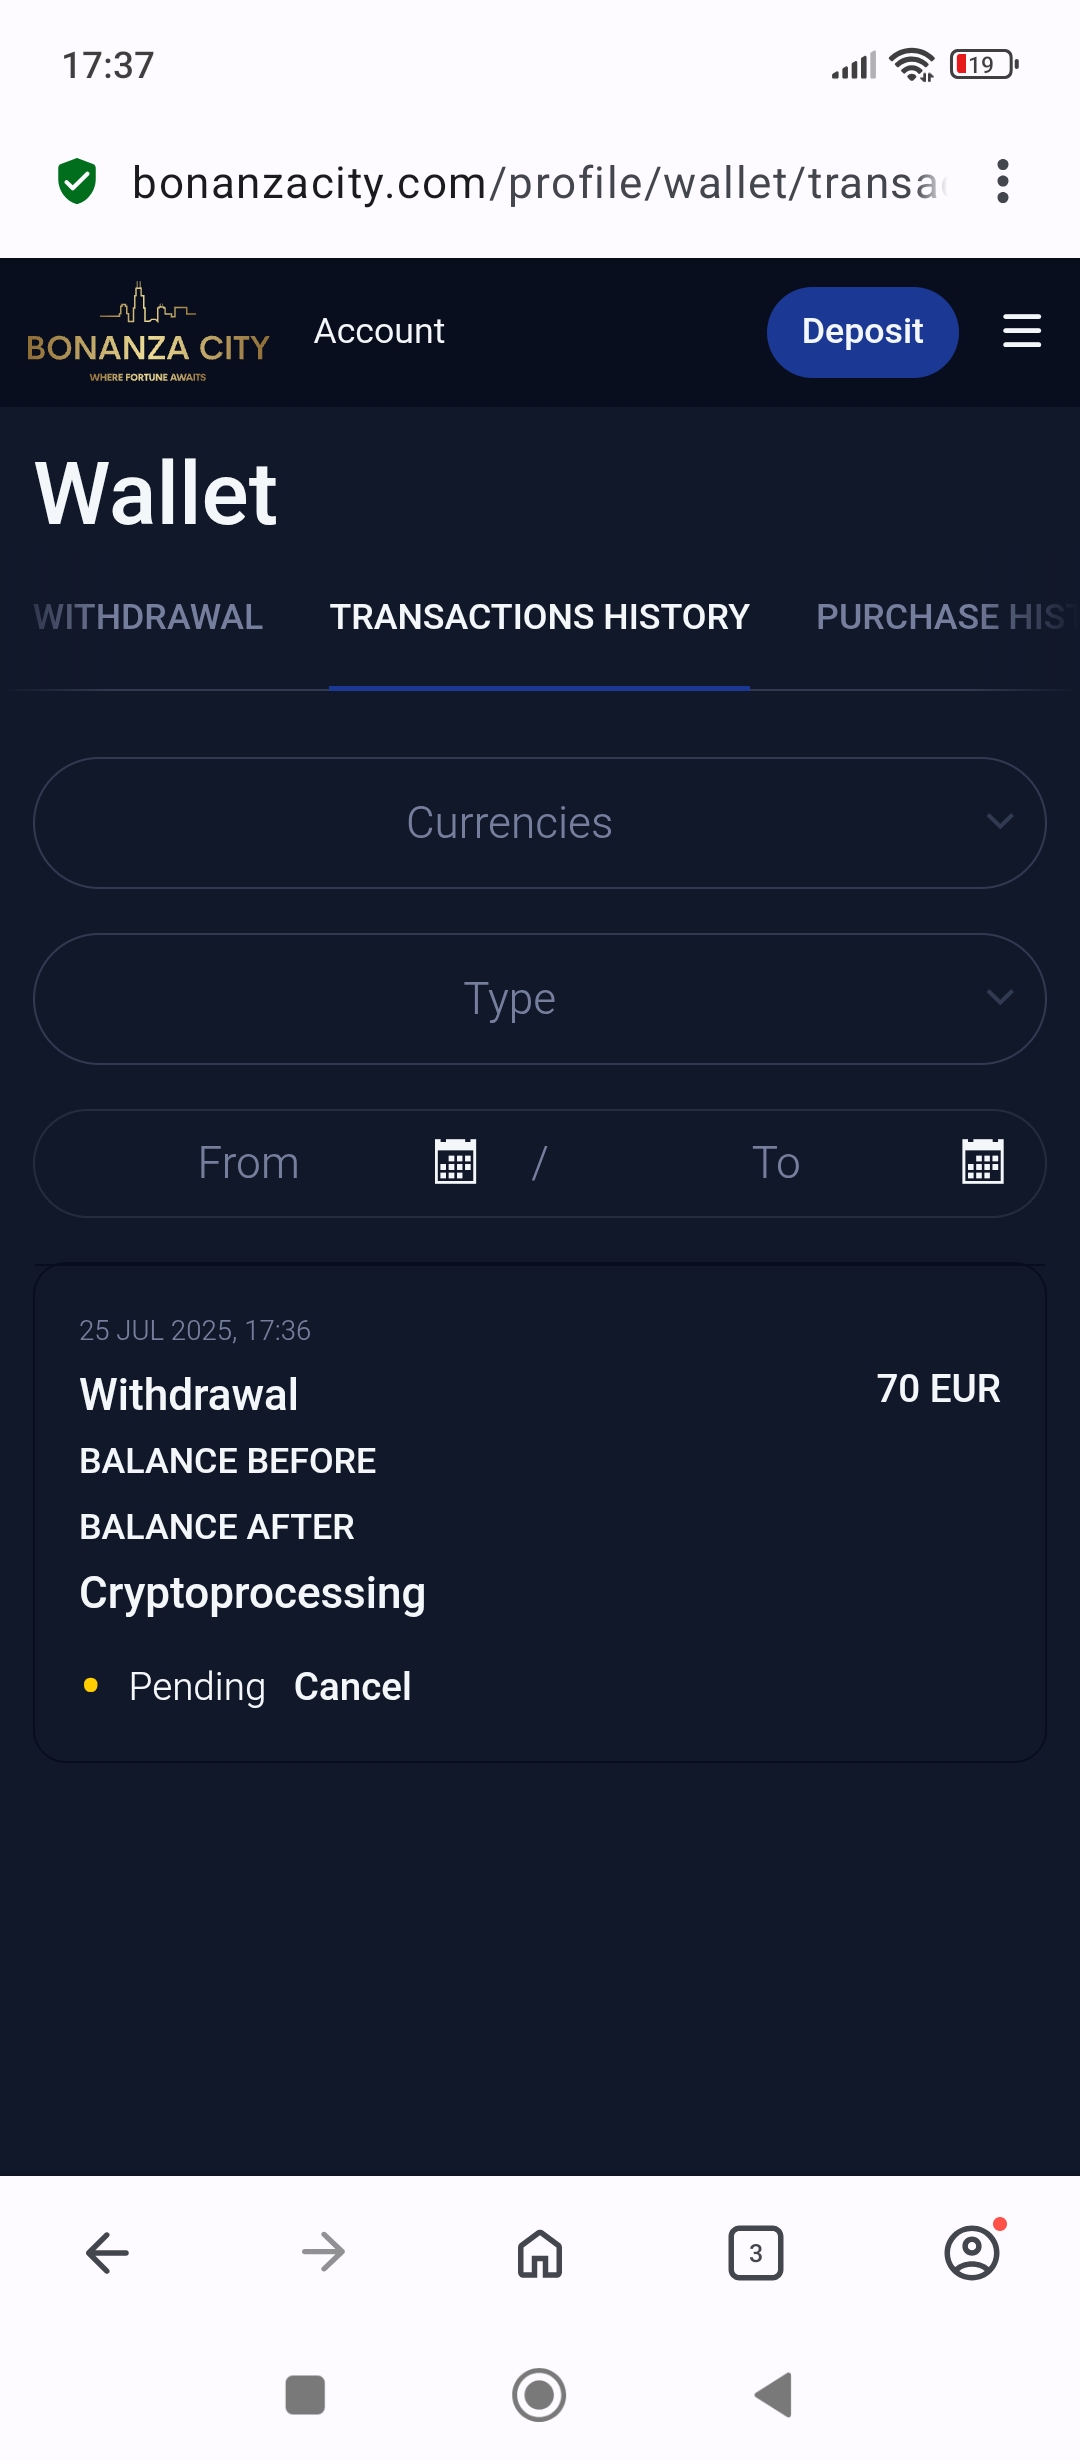Open the To date calendar icon

983,1162
